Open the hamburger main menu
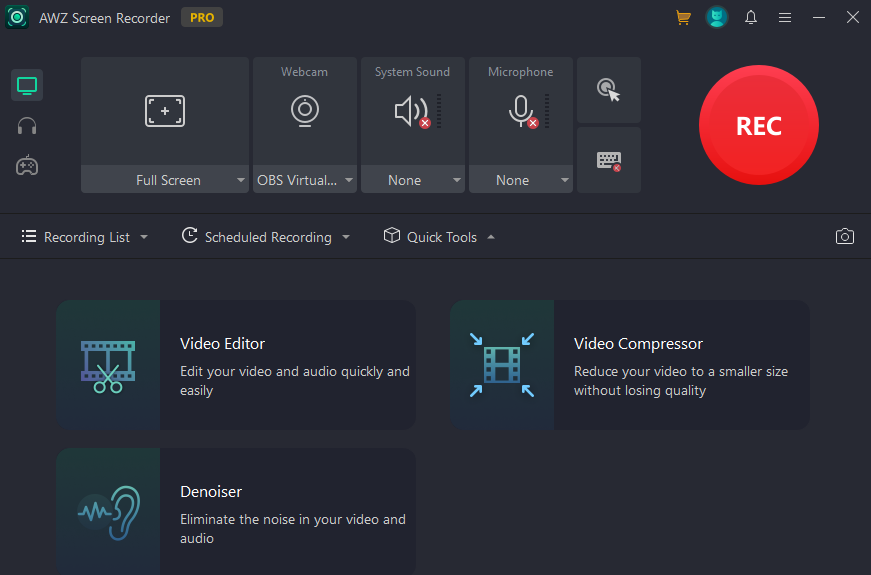Screen dimensions: 871x575 [x=785, y=18]
